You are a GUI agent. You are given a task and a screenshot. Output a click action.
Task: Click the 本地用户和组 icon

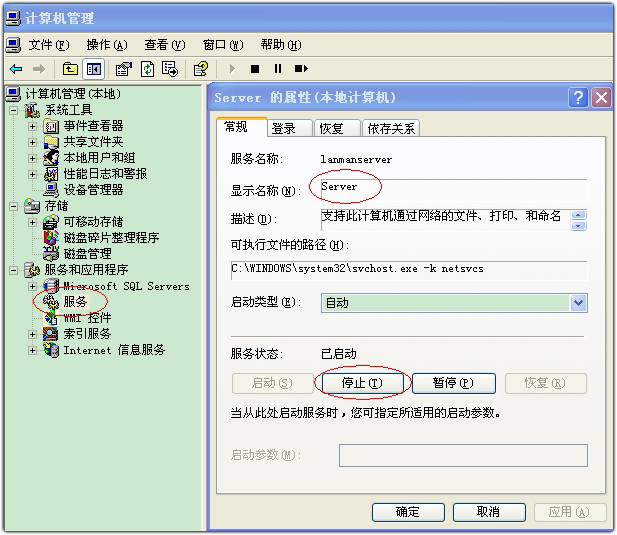point(51,158)
